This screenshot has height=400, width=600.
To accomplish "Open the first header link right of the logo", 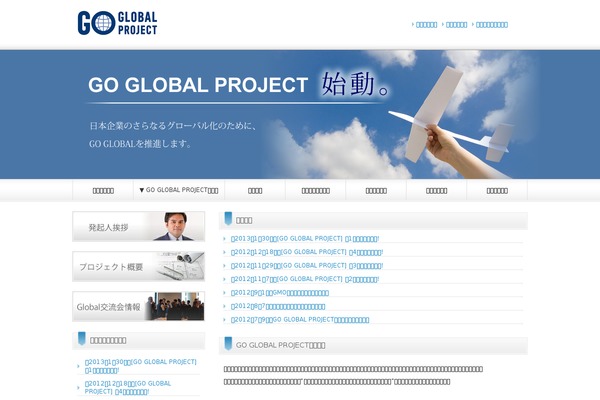I will click(x=426, y=25).
